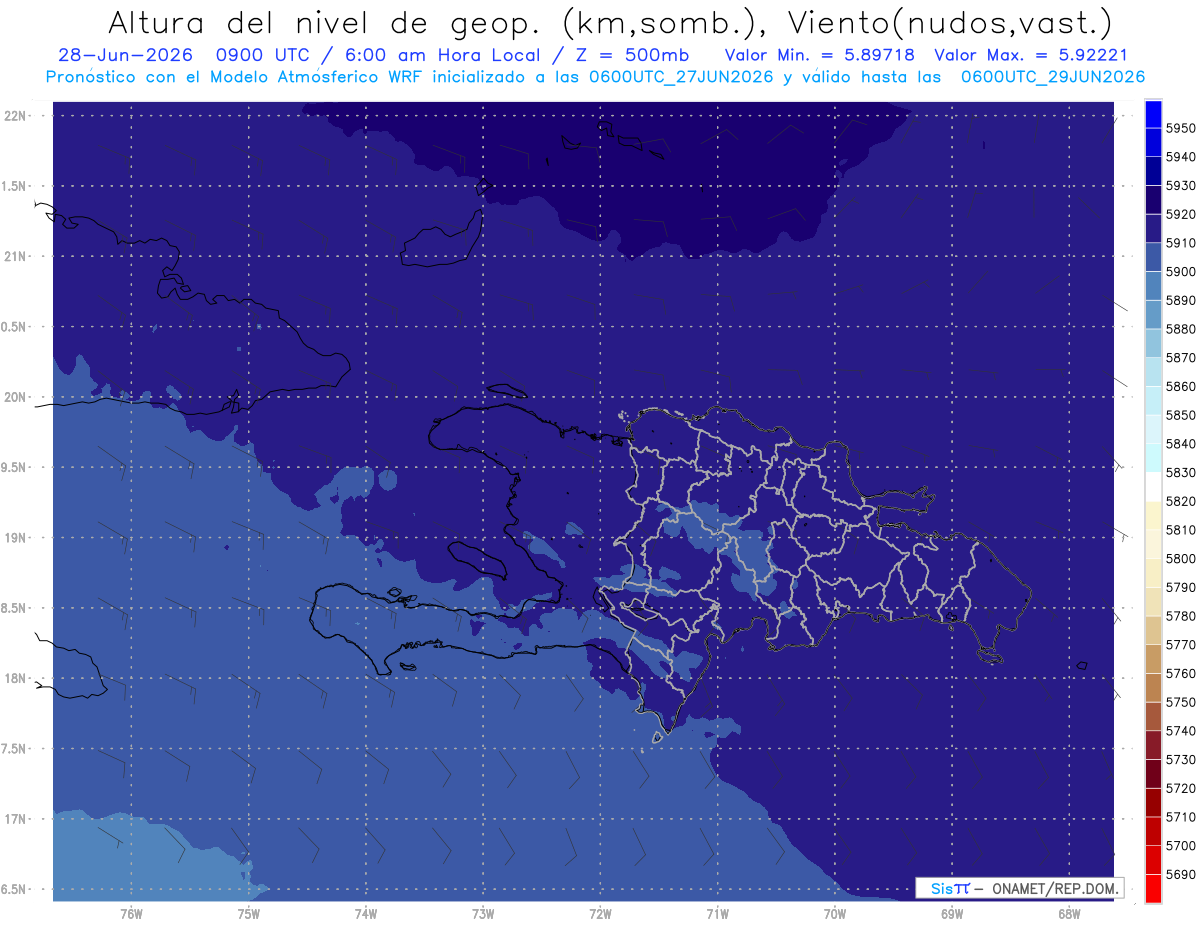Click the 21N latitude axis label
The height and width of the screenshot is (927, 1200).
pos(17,257)
